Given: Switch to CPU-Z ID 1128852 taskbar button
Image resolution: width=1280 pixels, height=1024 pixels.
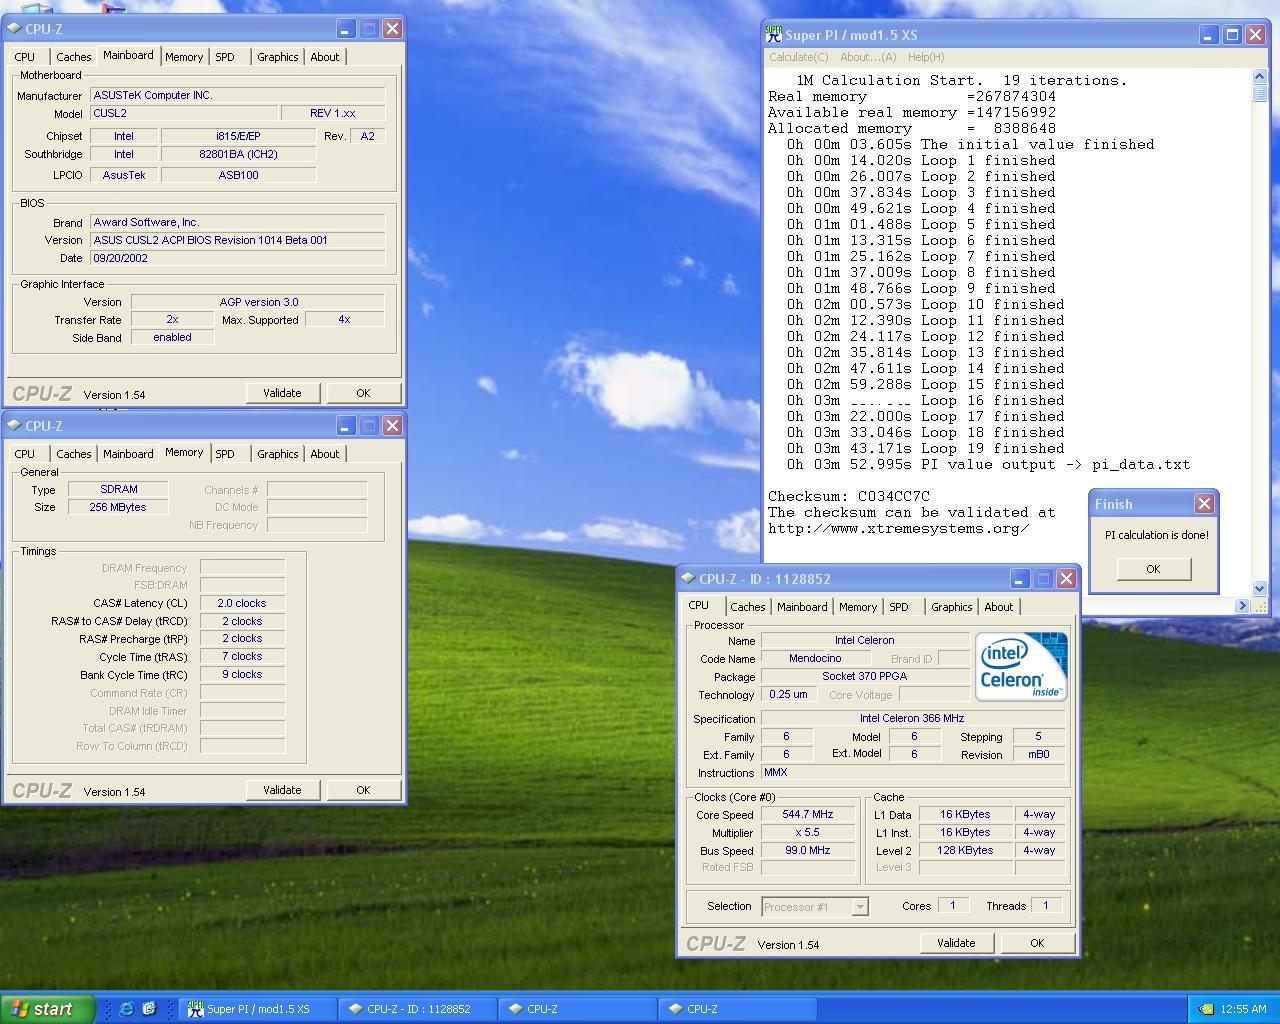Looking at the screenshot, I should [x=418, y=1009].
